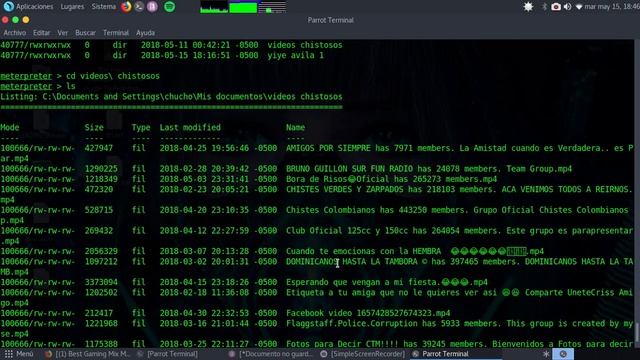The height and width of the screenshot is (360, 640).
Task: Click 'Etiqueta a tu amiga' file name
Action: (331, 293)
